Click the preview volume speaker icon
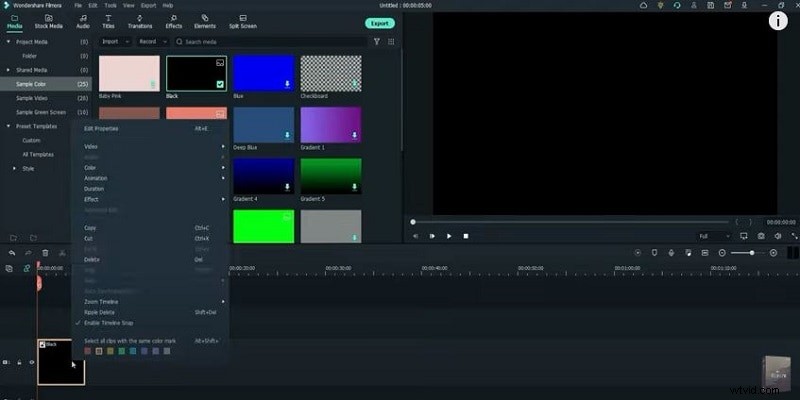Screen dimensions: 800x400 point(778,236)
